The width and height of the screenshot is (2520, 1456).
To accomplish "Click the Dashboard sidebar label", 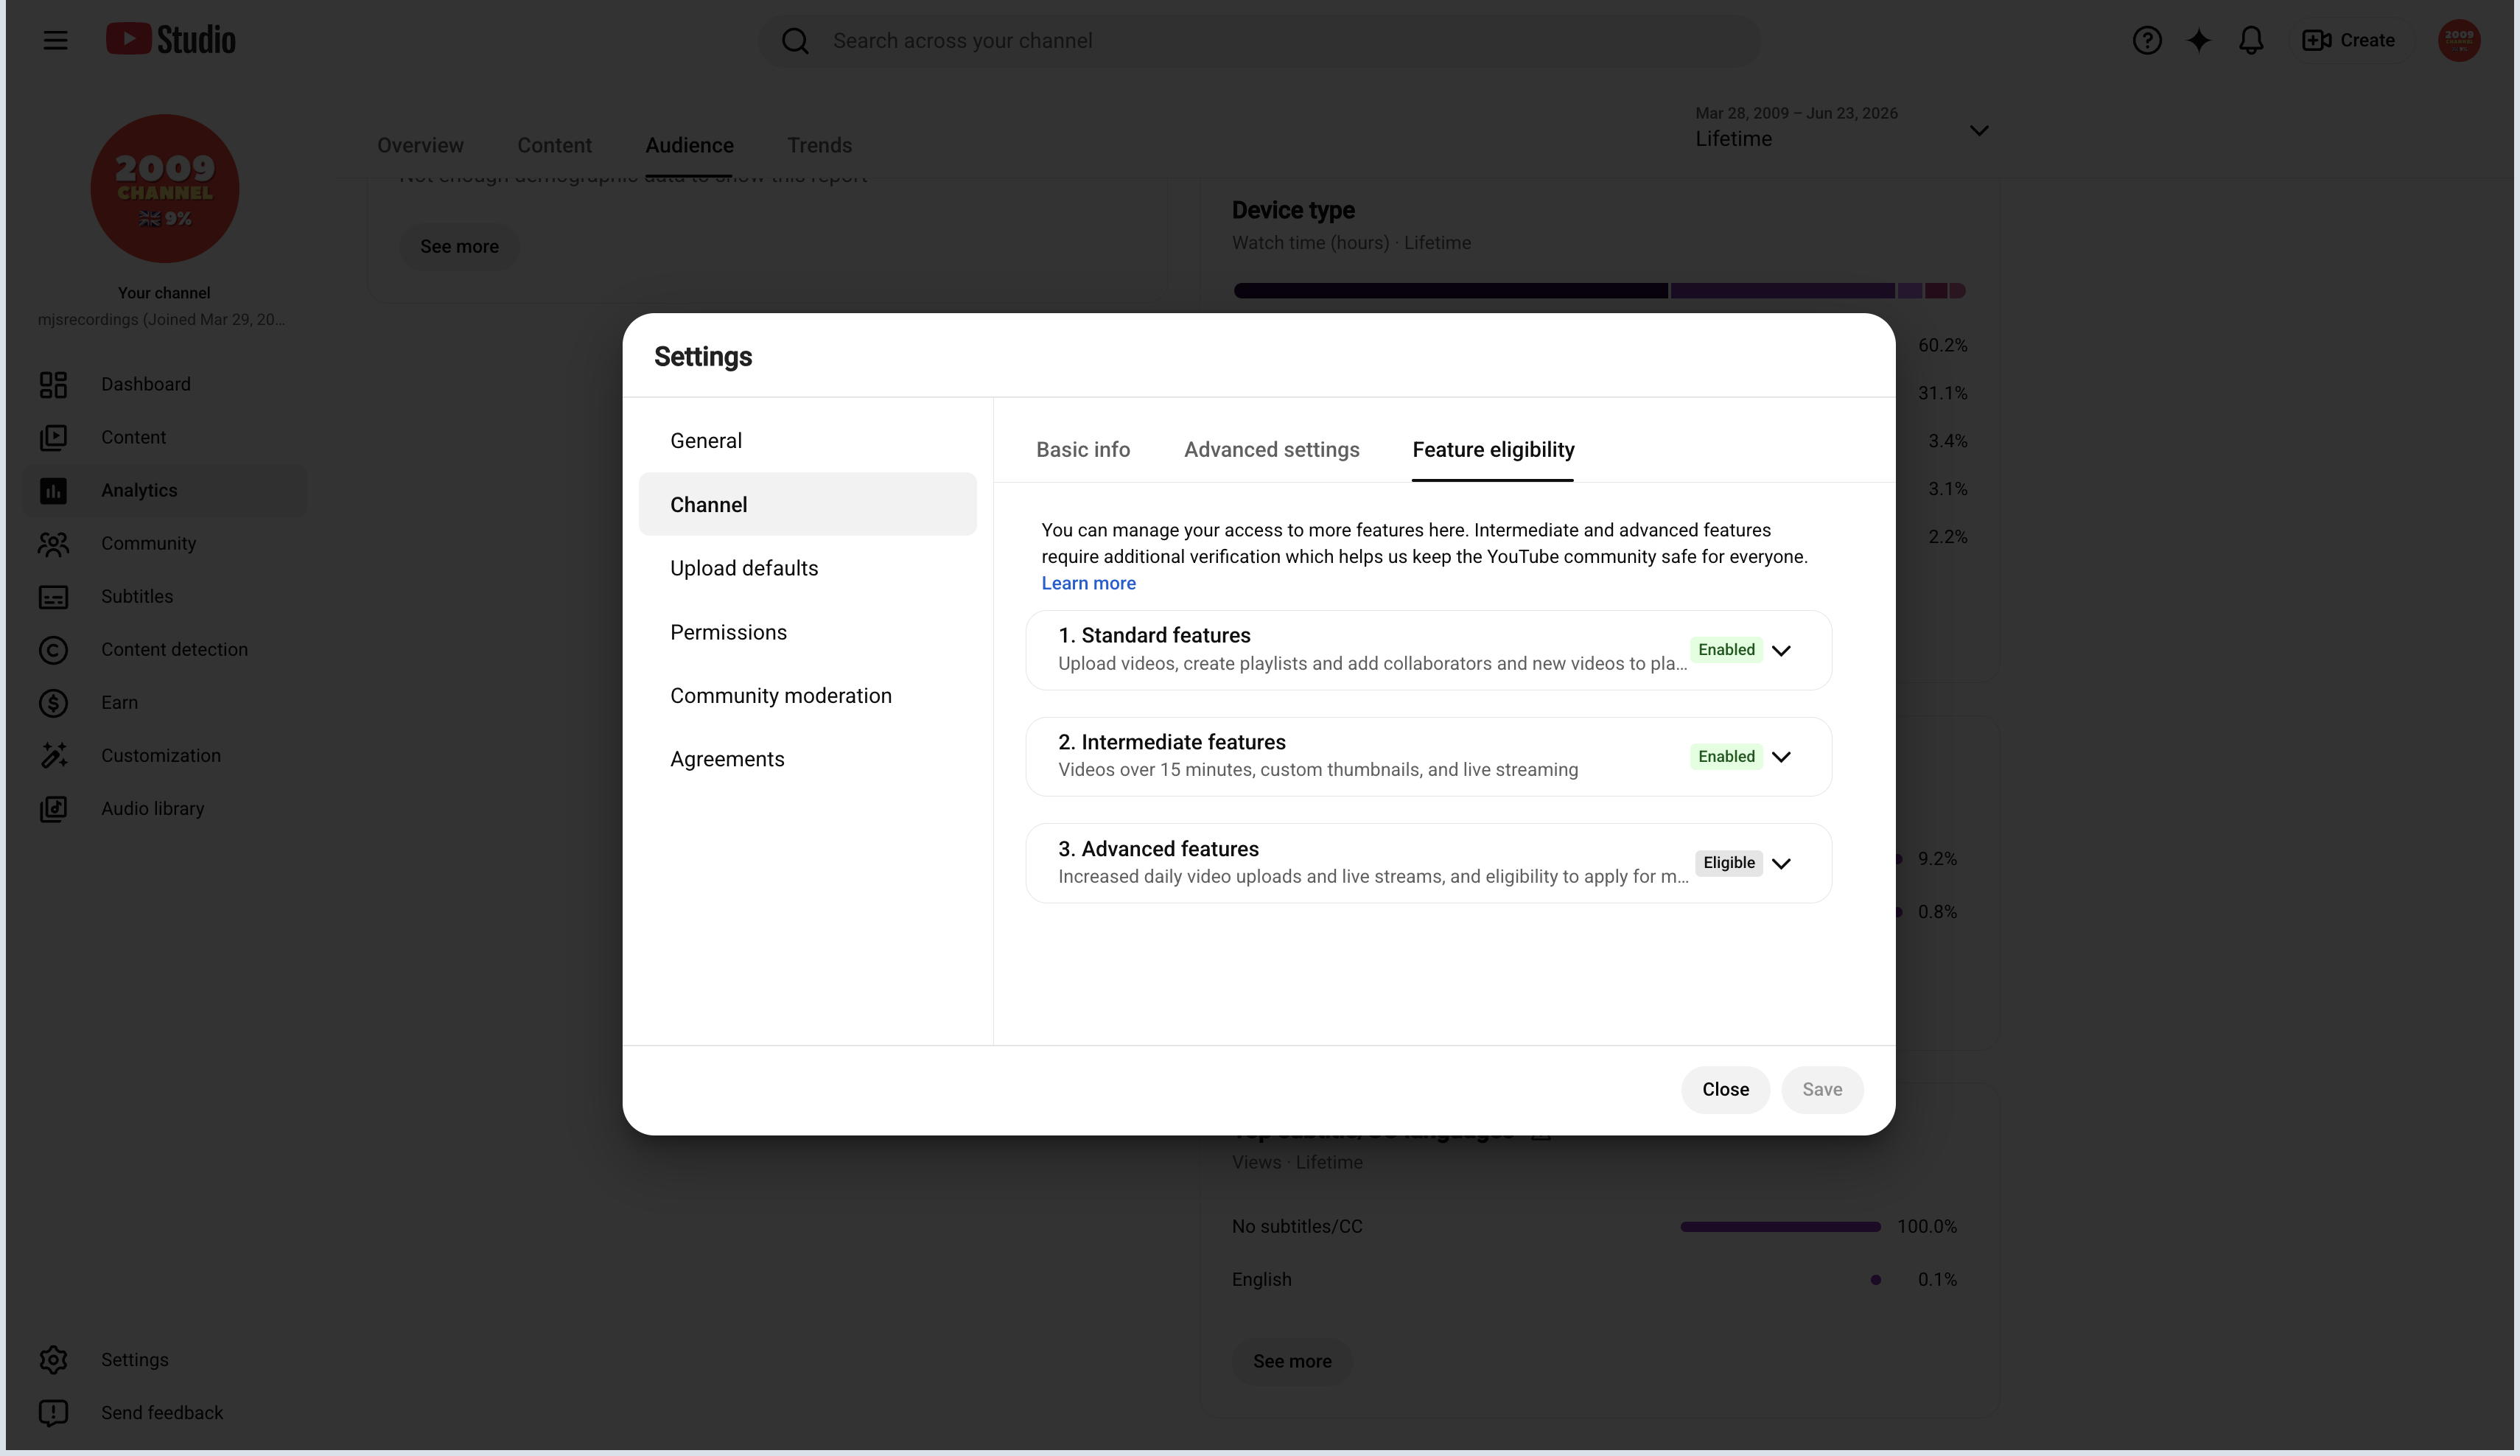I will tap(146, 385).
